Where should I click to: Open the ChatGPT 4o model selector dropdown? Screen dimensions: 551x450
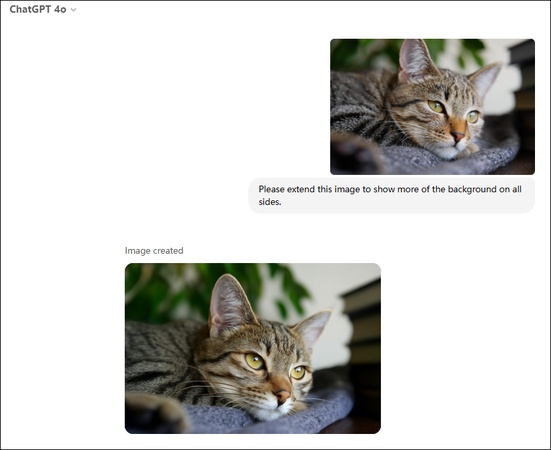tap(43, 9)
